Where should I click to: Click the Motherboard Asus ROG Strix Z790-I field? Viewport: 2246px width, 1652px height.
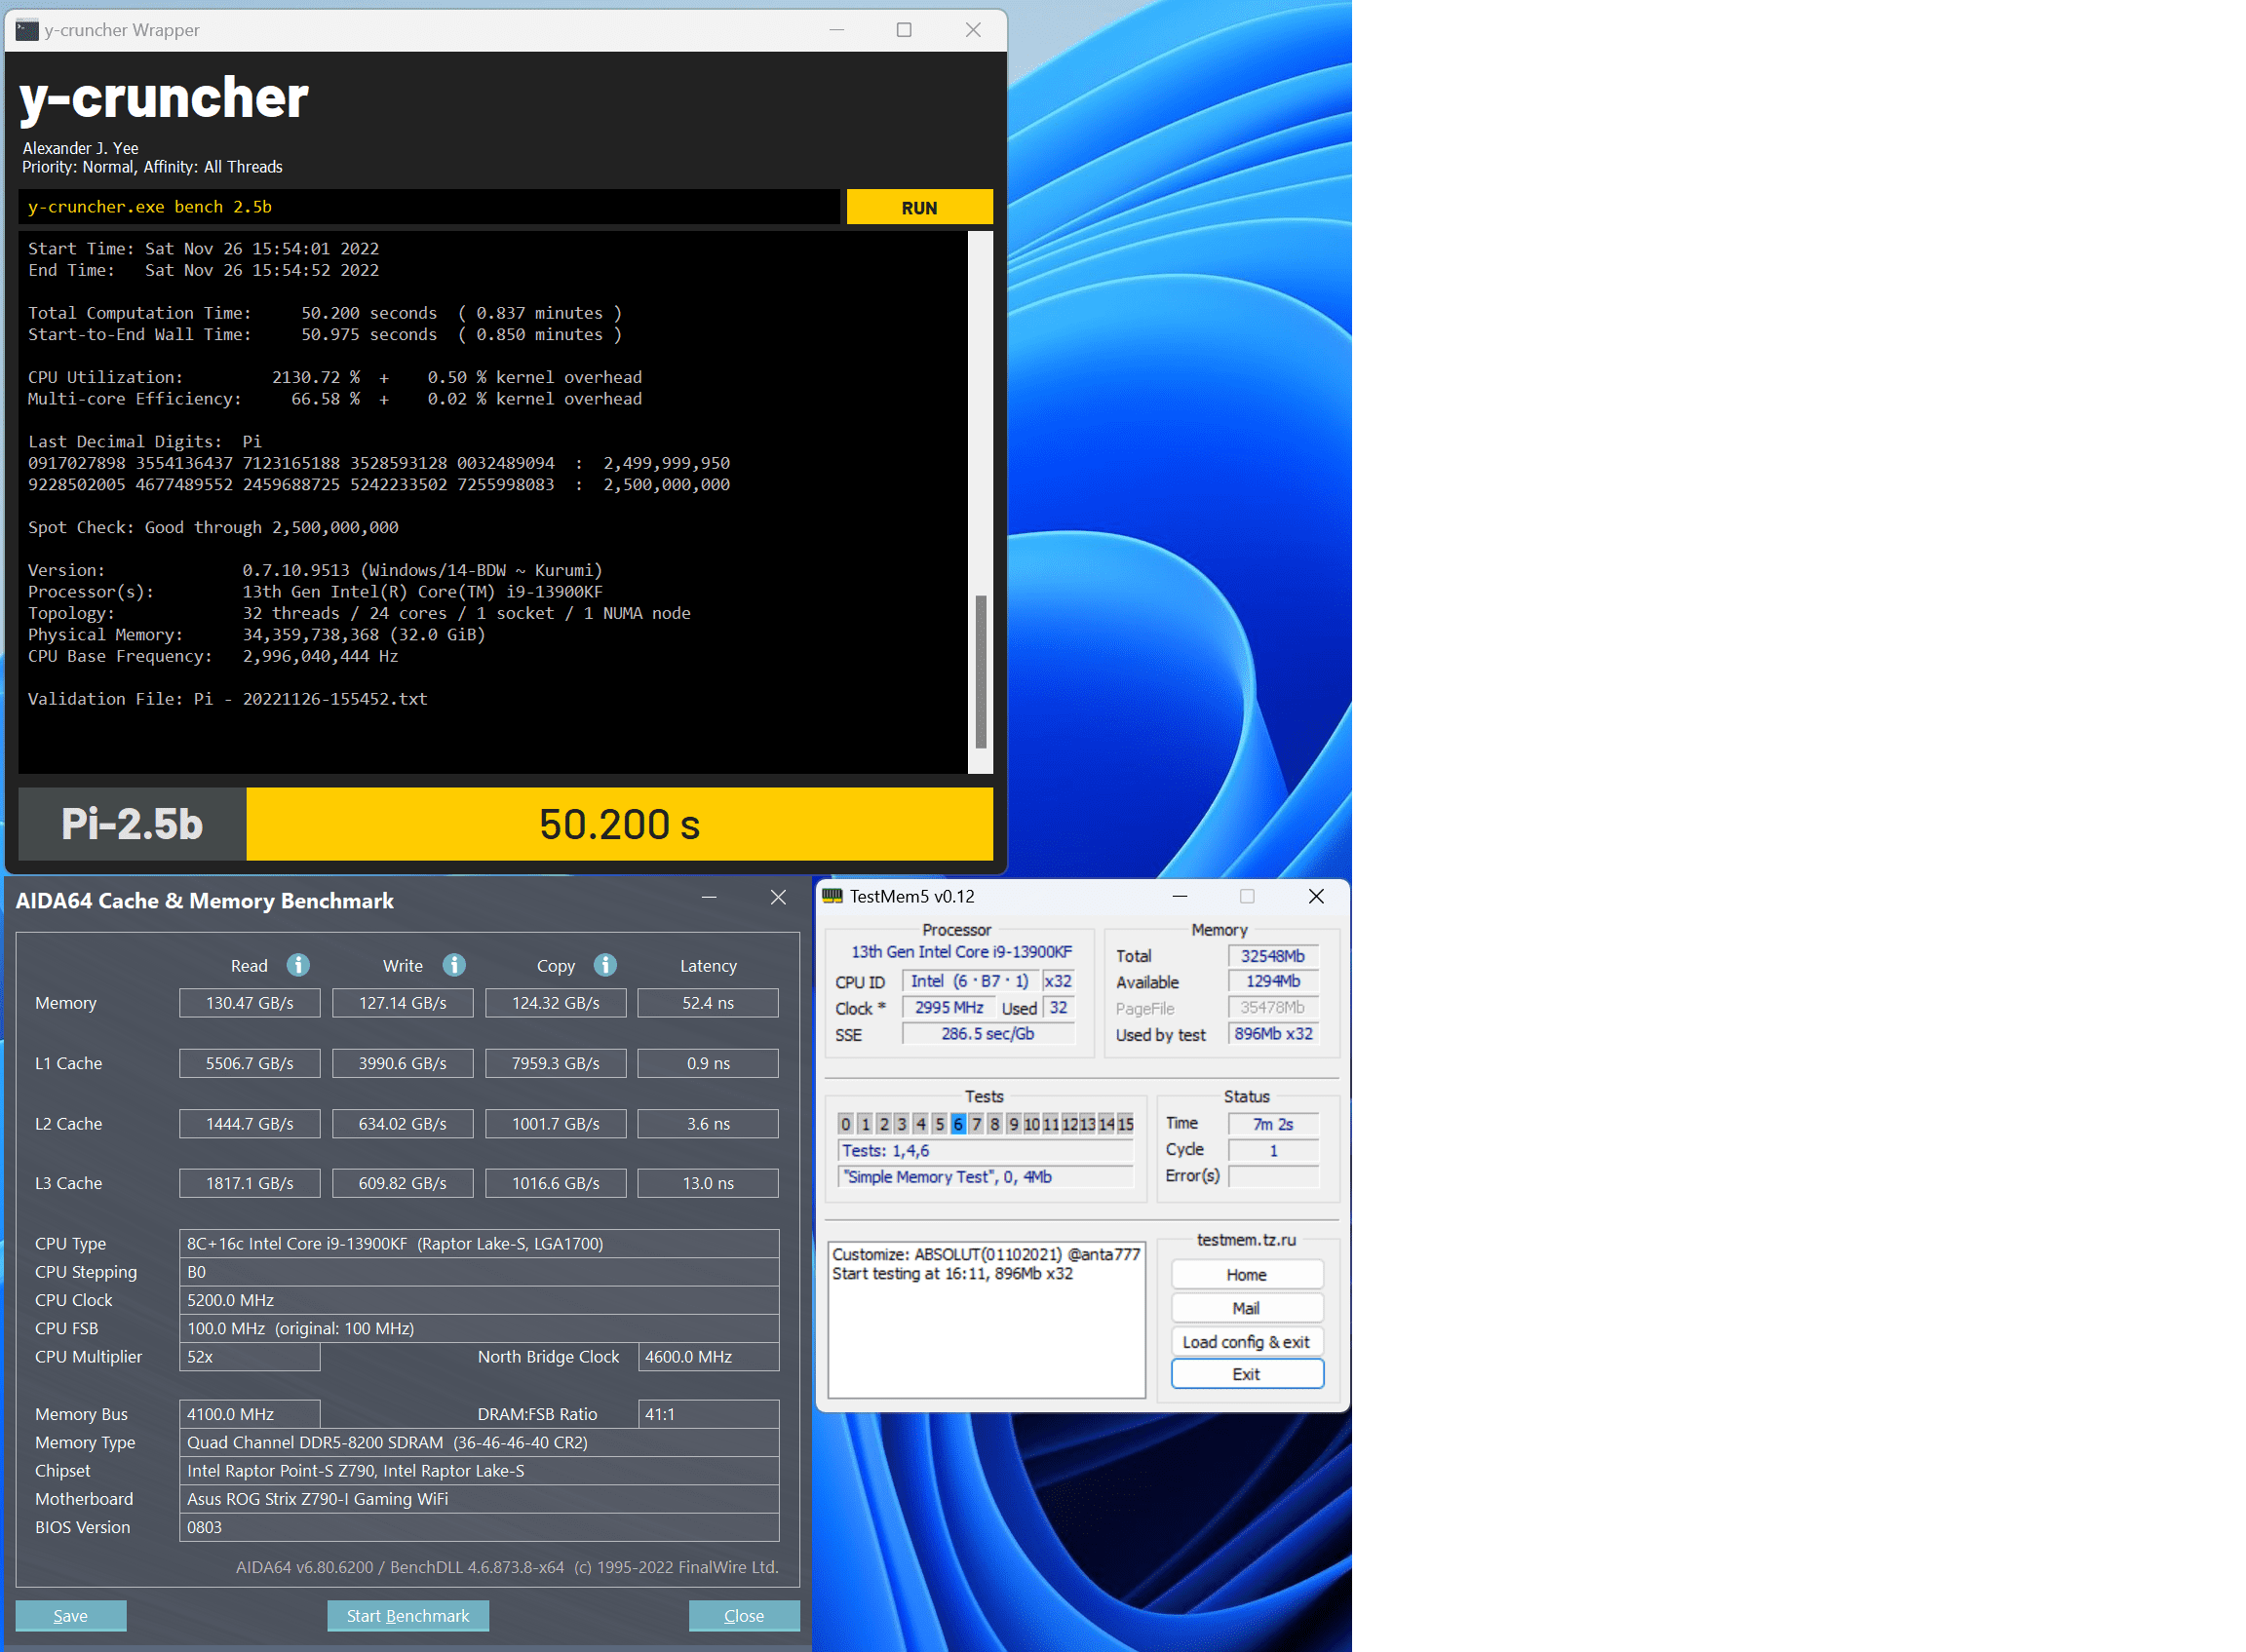(479, 1499)
